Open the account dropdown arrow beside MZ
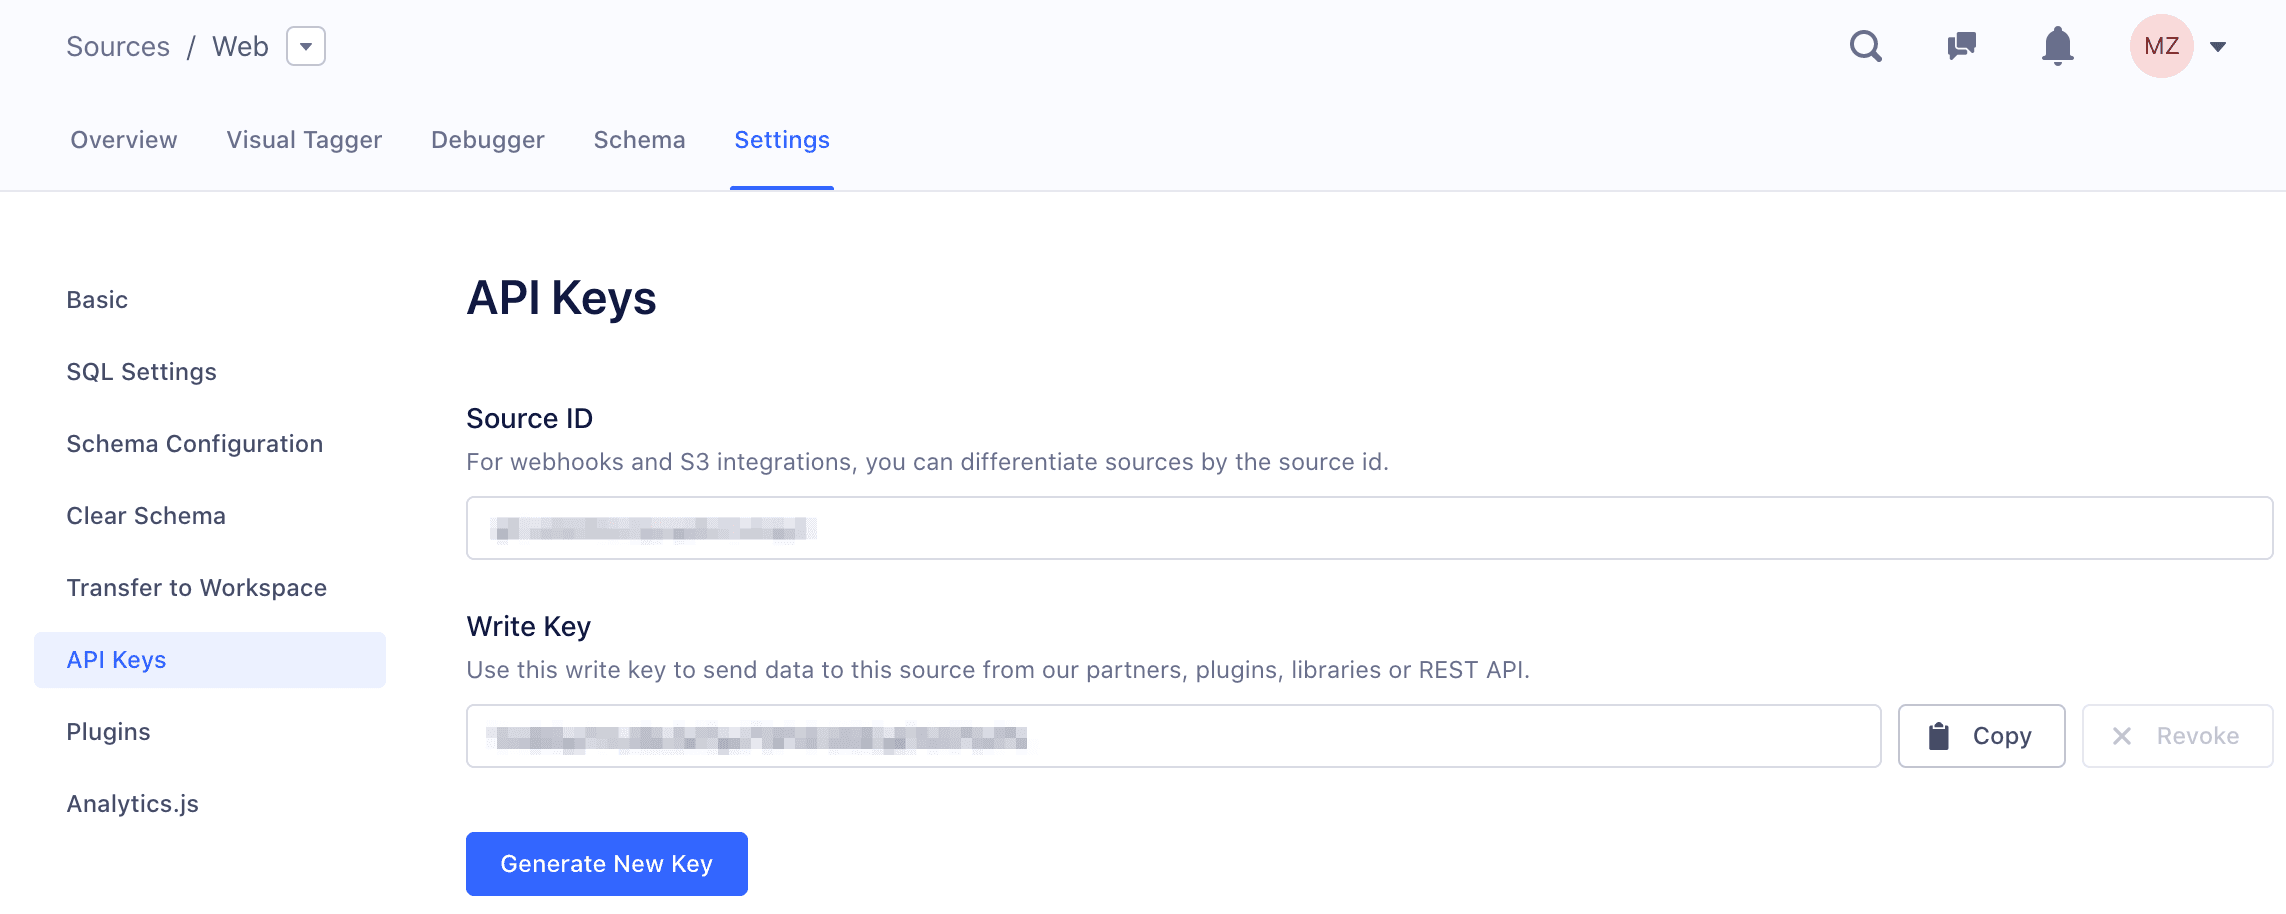 [x=2218, y=46]
